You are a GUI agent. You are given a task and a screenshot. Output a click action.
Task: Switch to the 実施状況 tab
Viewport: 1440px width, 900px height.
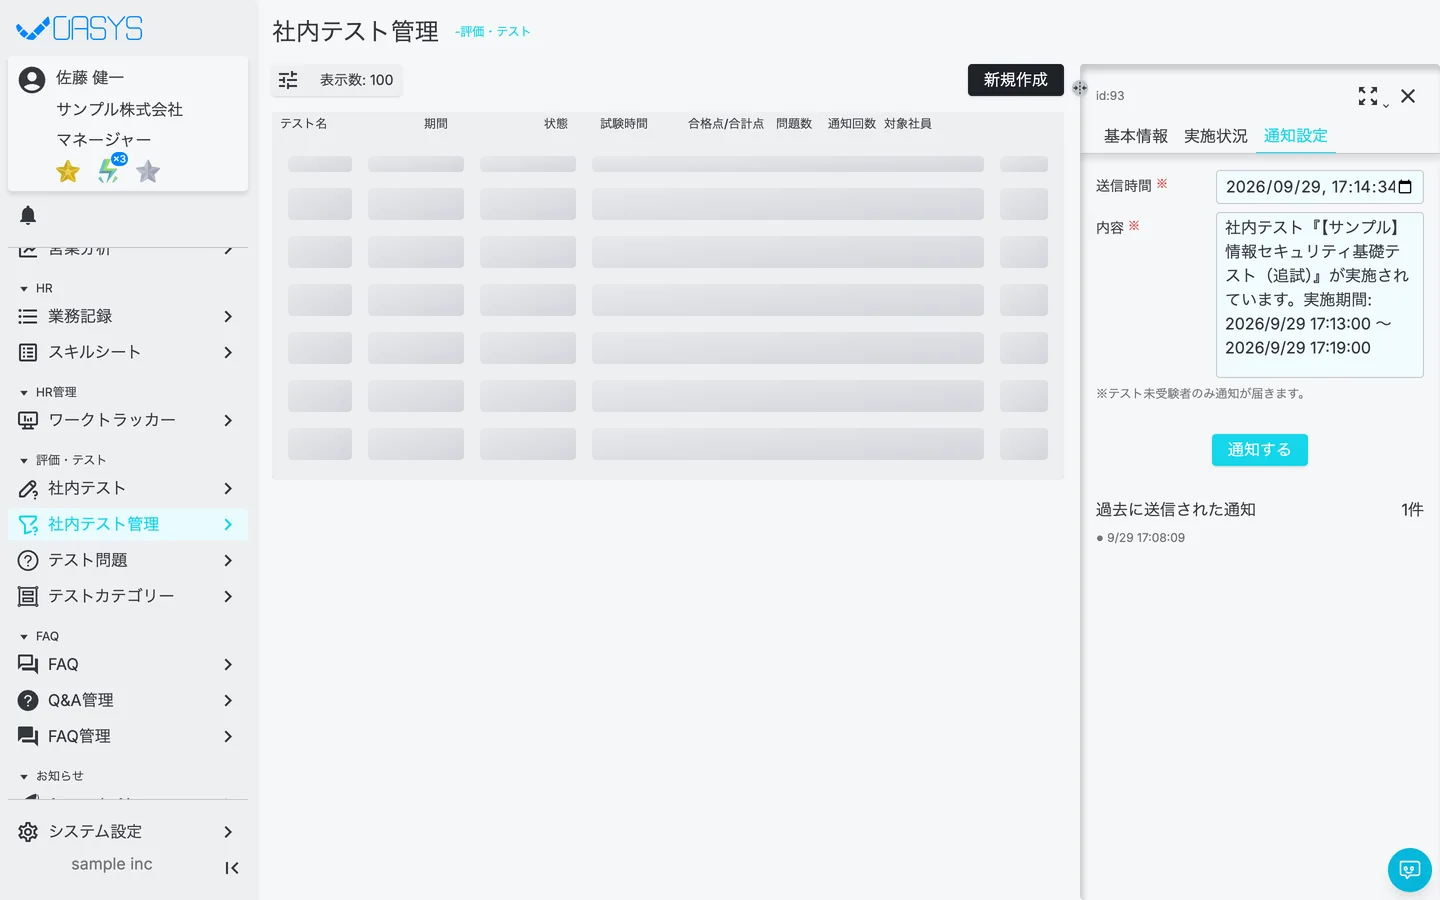pyautogui.click(x=1216, y=136)
